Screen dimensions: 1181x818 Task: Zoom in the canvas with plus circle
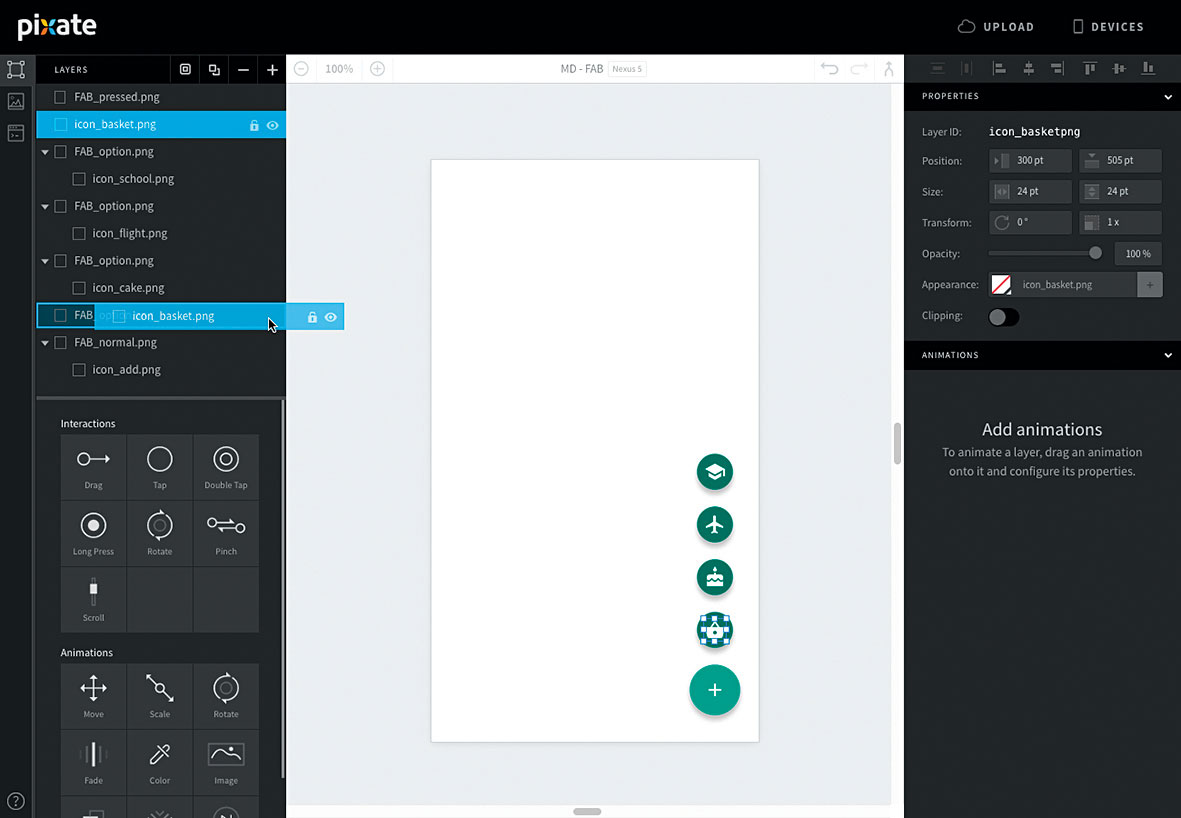(x=377, y=69)
